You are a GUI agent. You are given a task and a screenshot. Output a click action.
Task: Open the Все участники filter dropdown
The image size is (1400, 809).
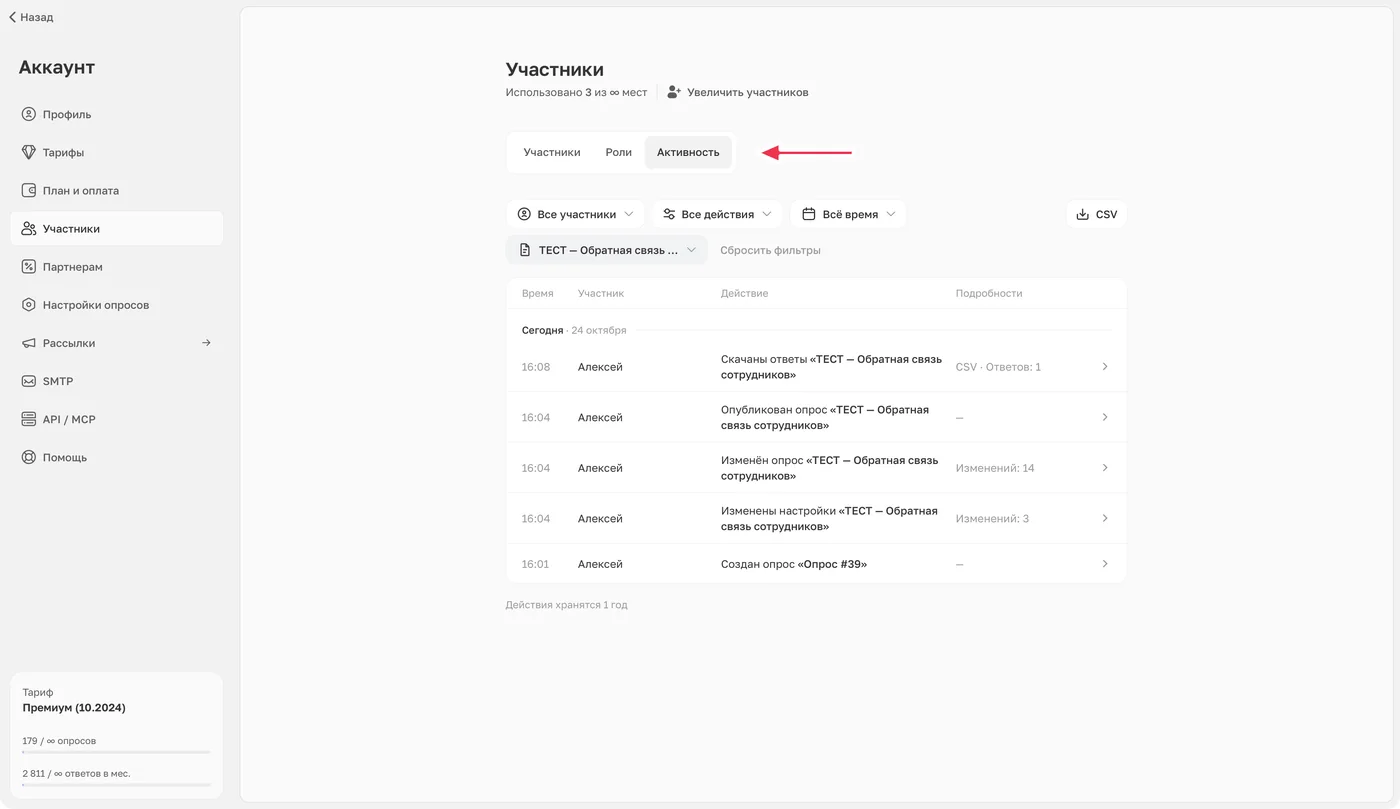pyautogui.click(x=576, y=214)
